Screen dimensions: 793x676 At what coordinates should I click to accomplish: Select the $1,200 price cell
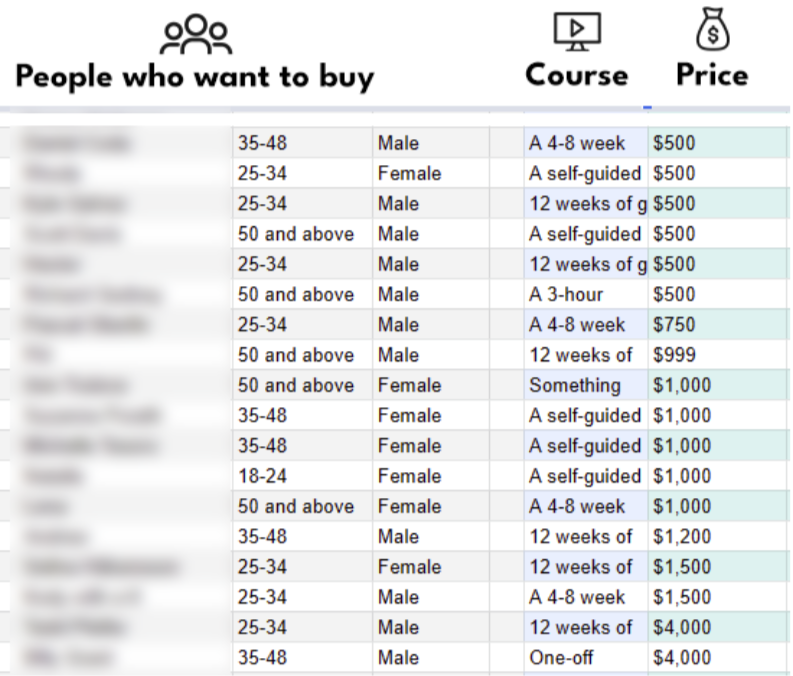click(718, 536)
